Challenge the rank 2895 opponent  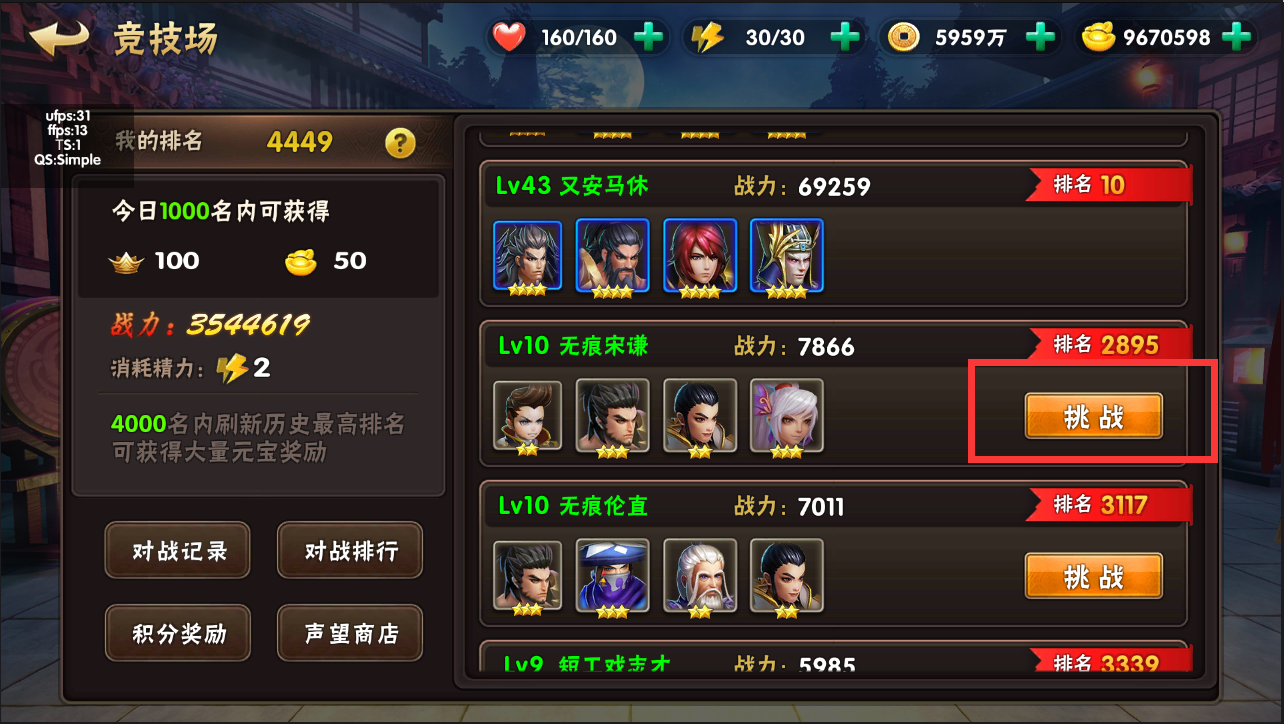point(1093,416)
